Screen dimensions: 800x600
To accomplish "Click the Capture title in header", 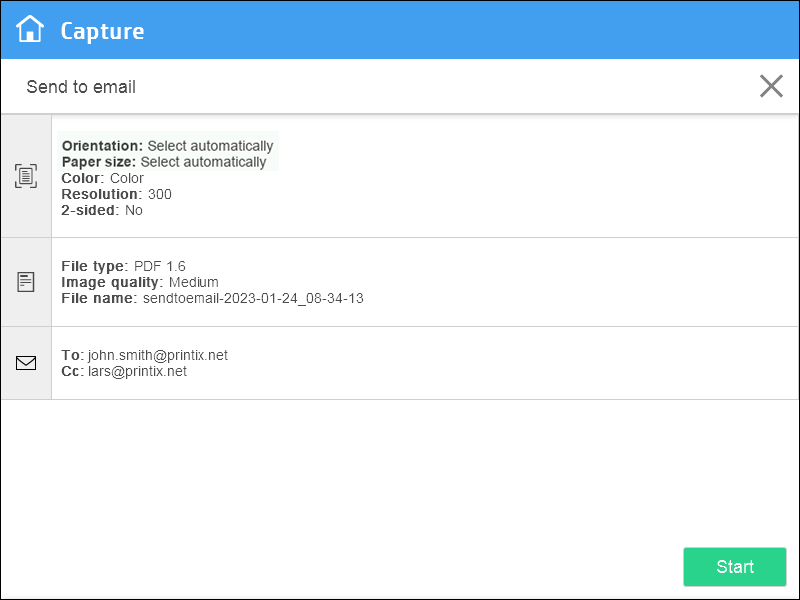I will click(102, 31).
